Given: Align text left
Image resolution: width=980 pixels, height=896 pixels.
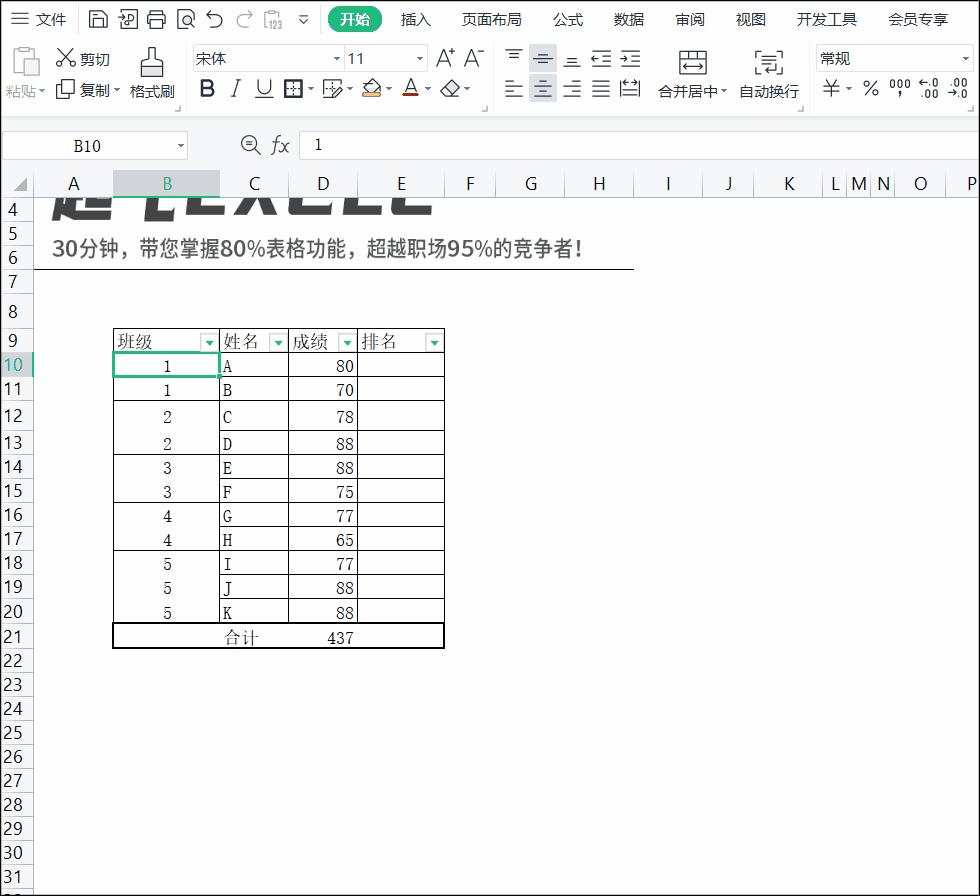Looking at the screenshot, I should (514, 89).
